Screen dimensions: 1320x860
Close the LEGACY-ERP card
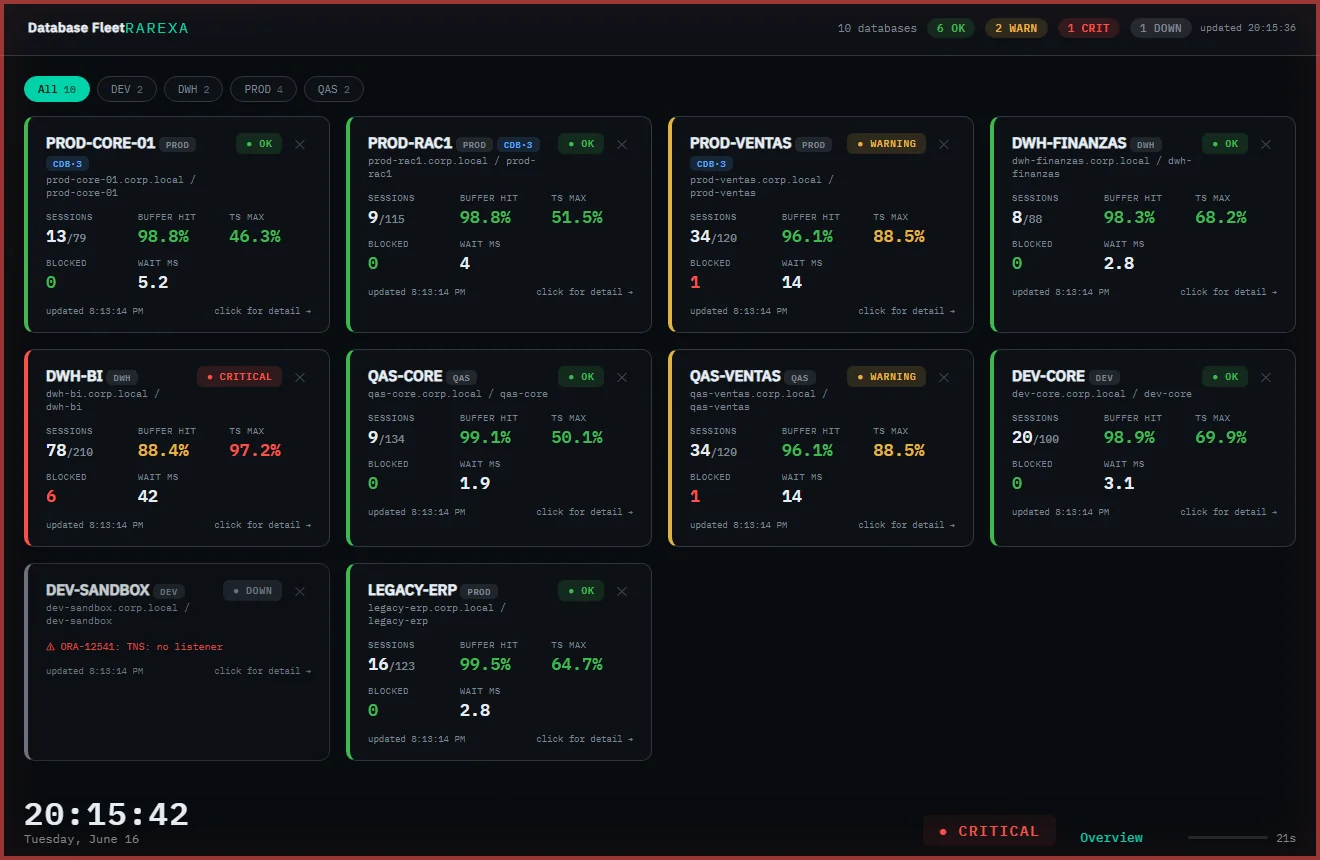622,591
